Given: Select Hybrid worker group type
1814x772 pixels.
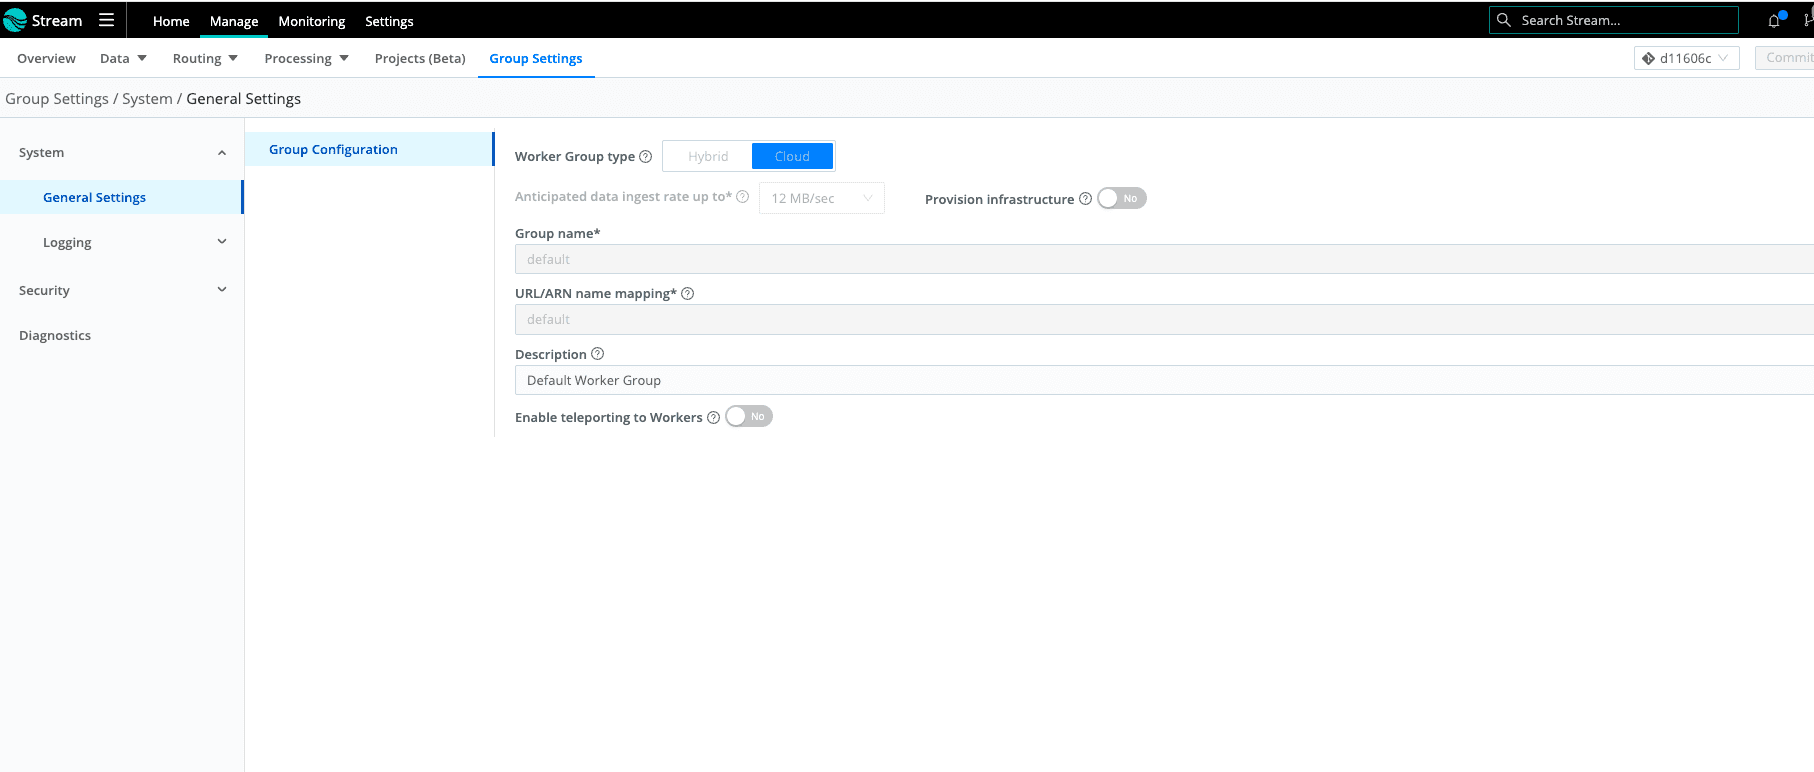Looking at the screenshot, I should pos(708,157).
